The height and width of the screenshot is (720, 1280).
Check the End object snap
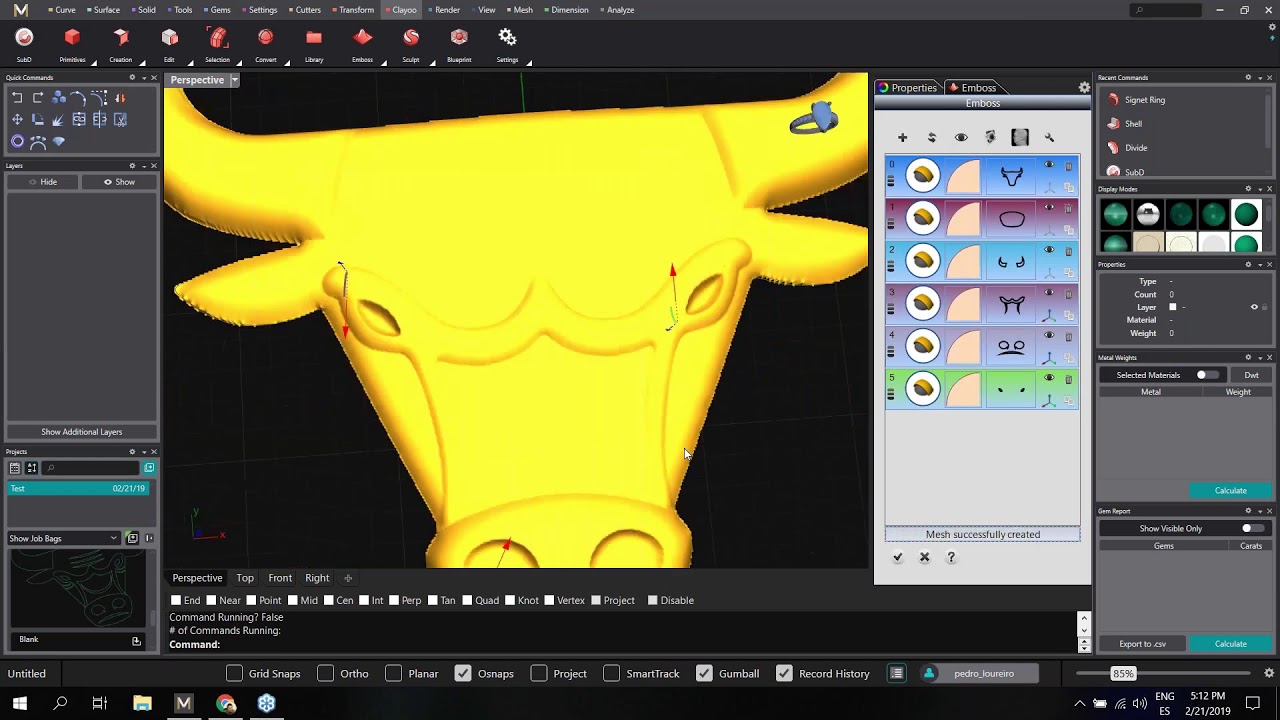pyautogui.click(x=176, y=600)
